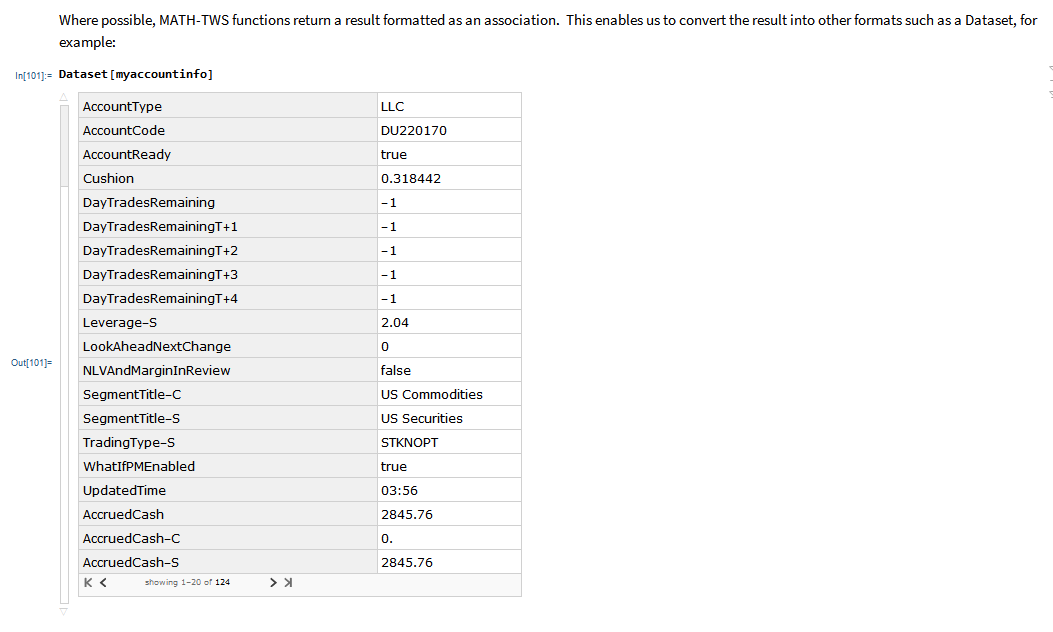Viewport: 1053px width, 632px height.
Task: Click the US Securities value cell
Action: (x=449, y=418)
